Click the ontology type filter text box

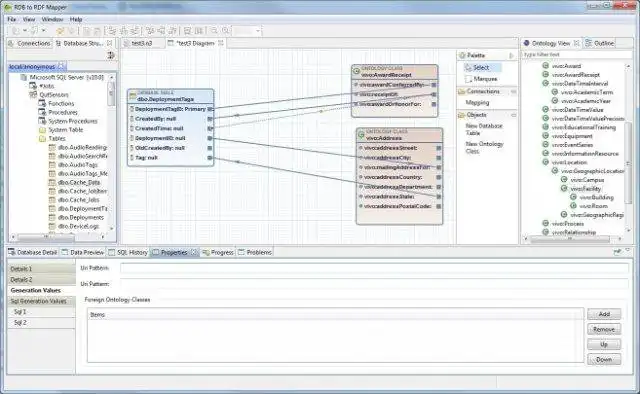point(576,54)
